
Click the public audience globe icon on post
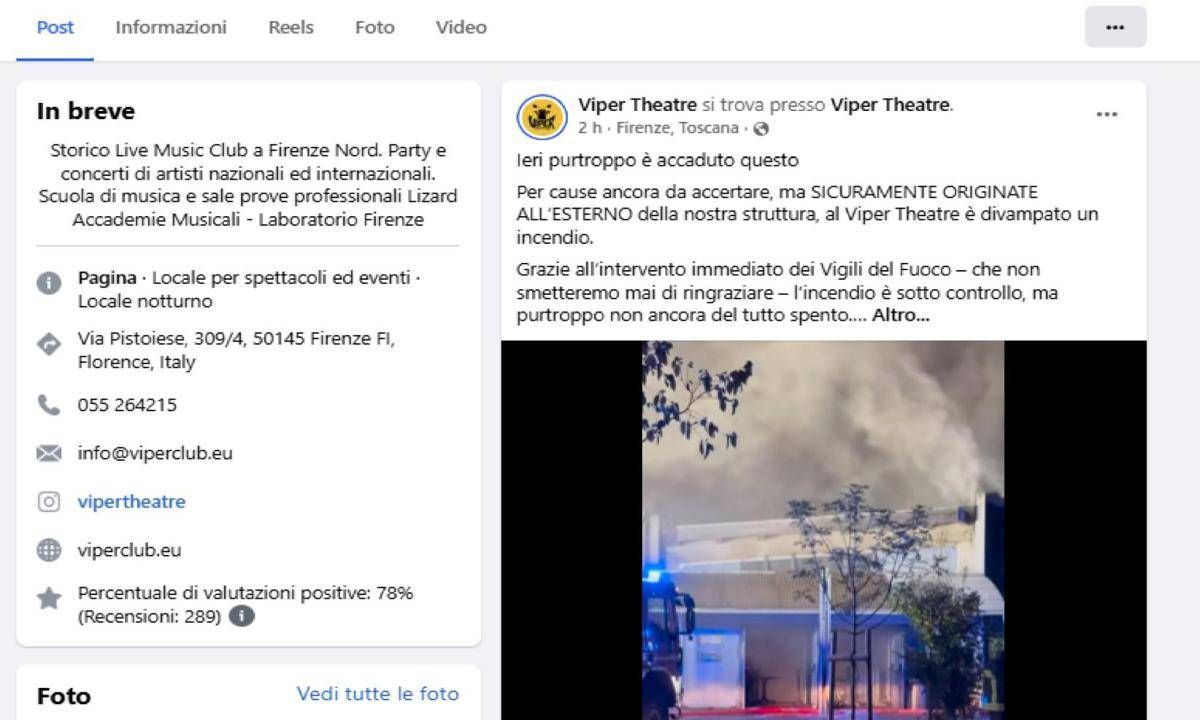coord(761,129)
